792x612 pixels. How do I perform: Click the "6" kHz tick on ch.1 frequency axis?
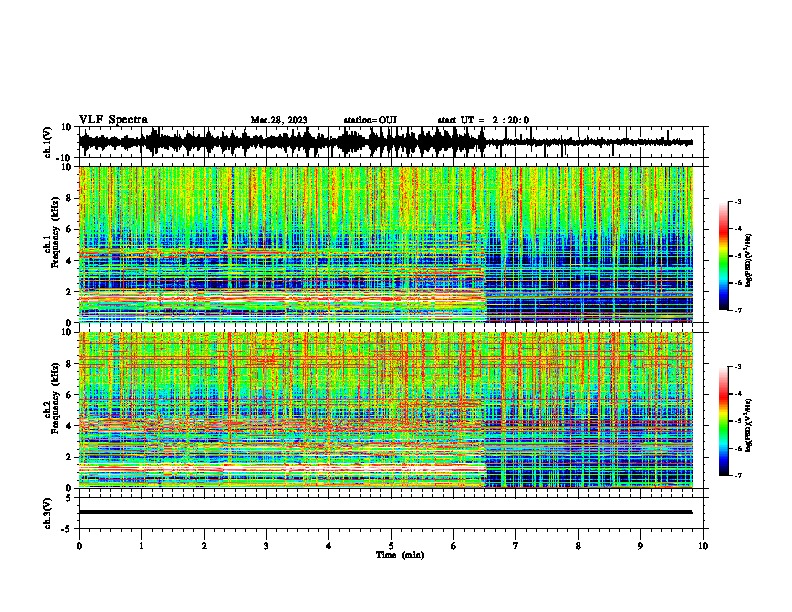coord(70,230)
